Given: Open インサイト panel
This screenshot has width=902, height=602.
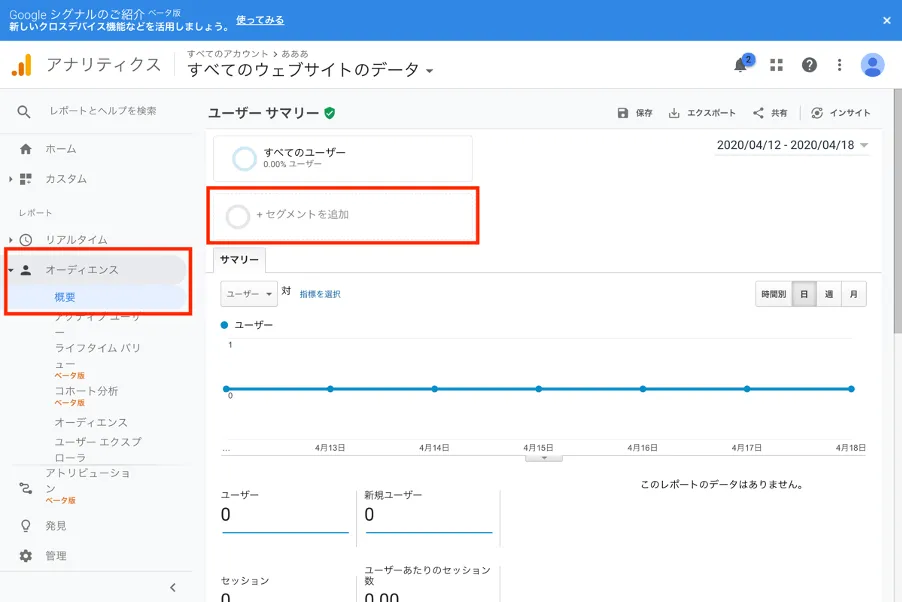Looking at the screenshot, I should point(840,113).
